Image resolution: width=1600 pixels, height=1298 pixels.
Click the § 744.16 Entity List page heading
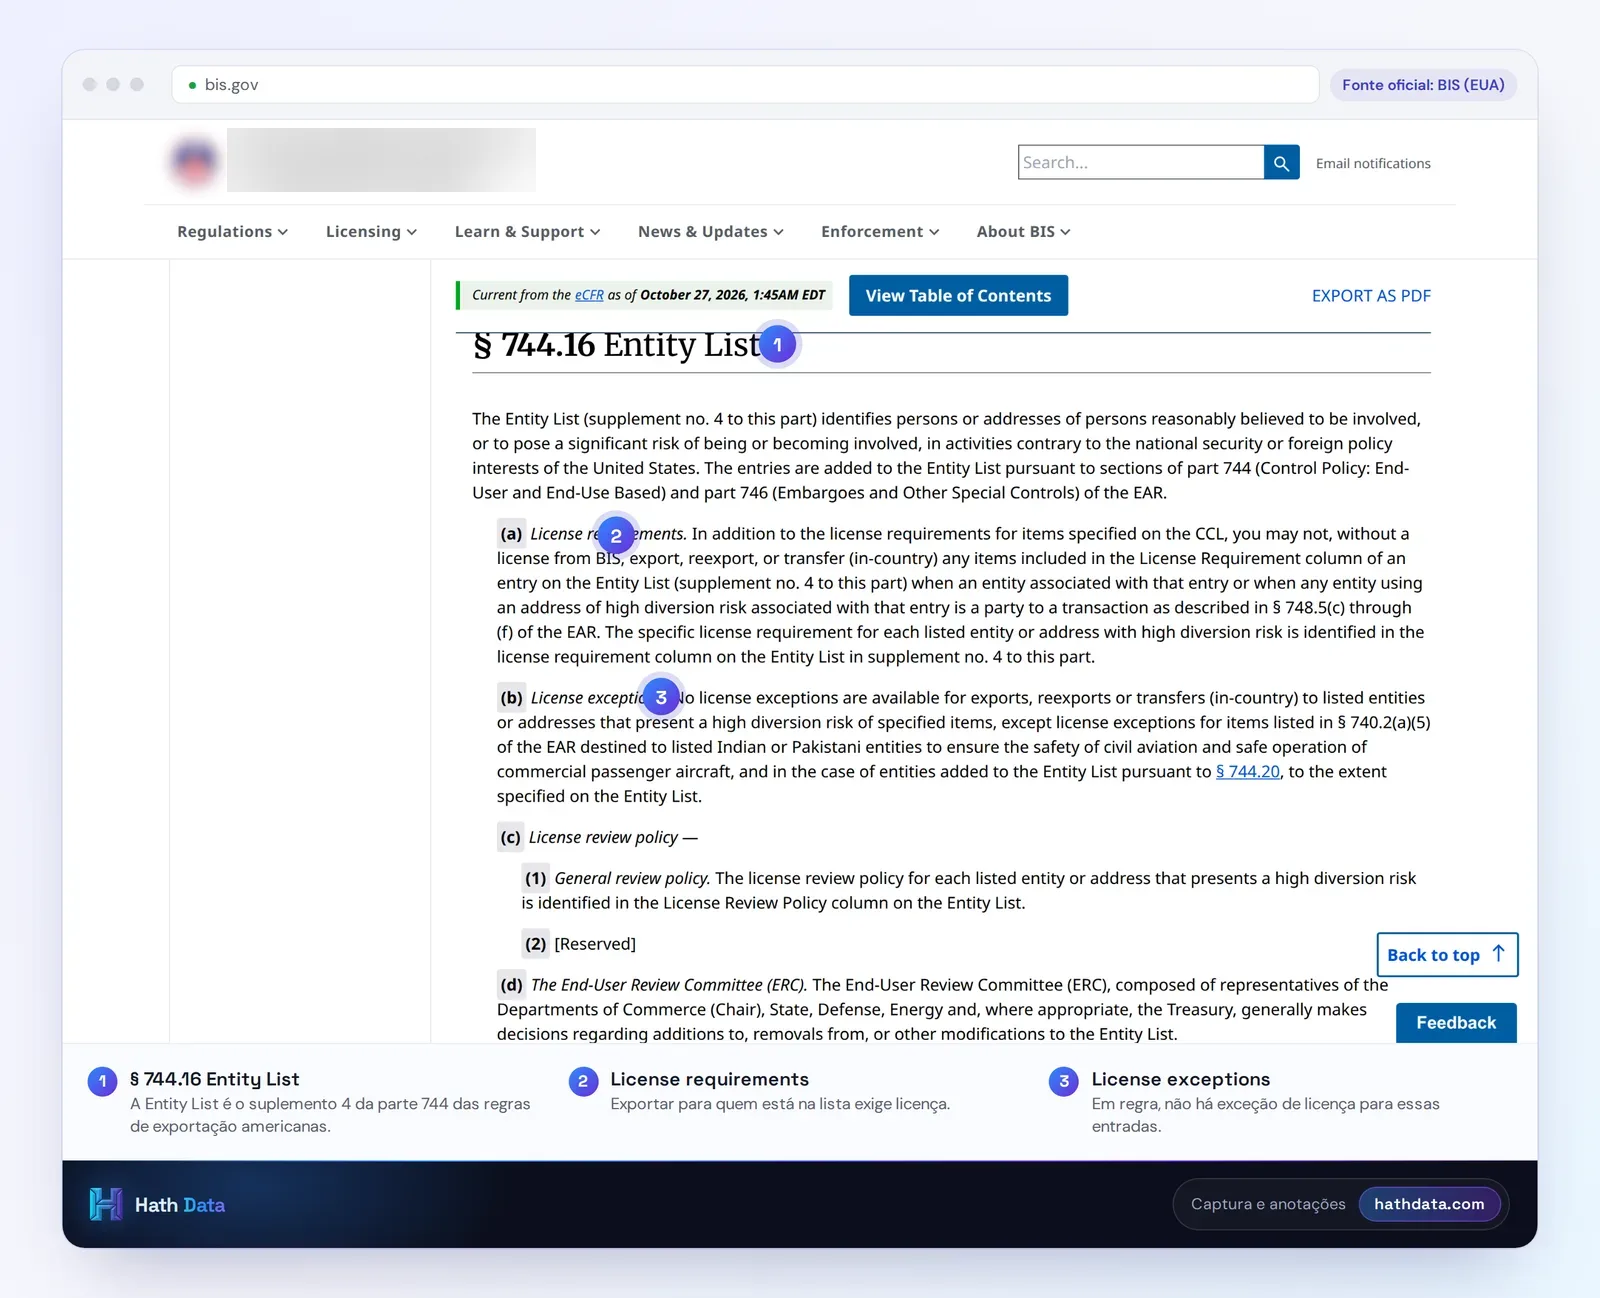click(617, 345)
